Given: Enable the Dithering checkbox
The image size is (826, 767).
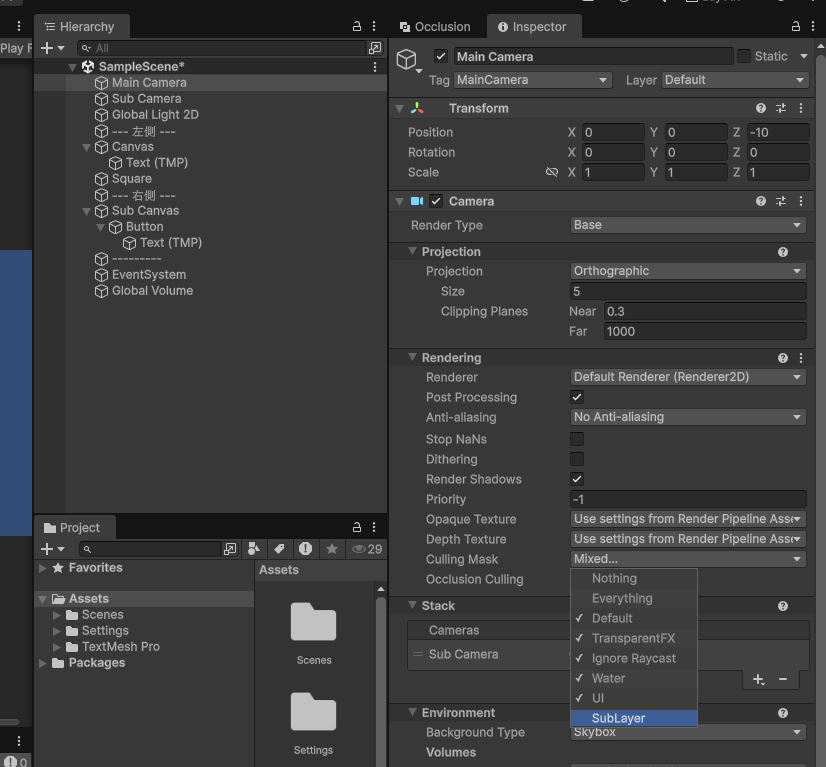Looking at the screenshot, I should point(577,459).
